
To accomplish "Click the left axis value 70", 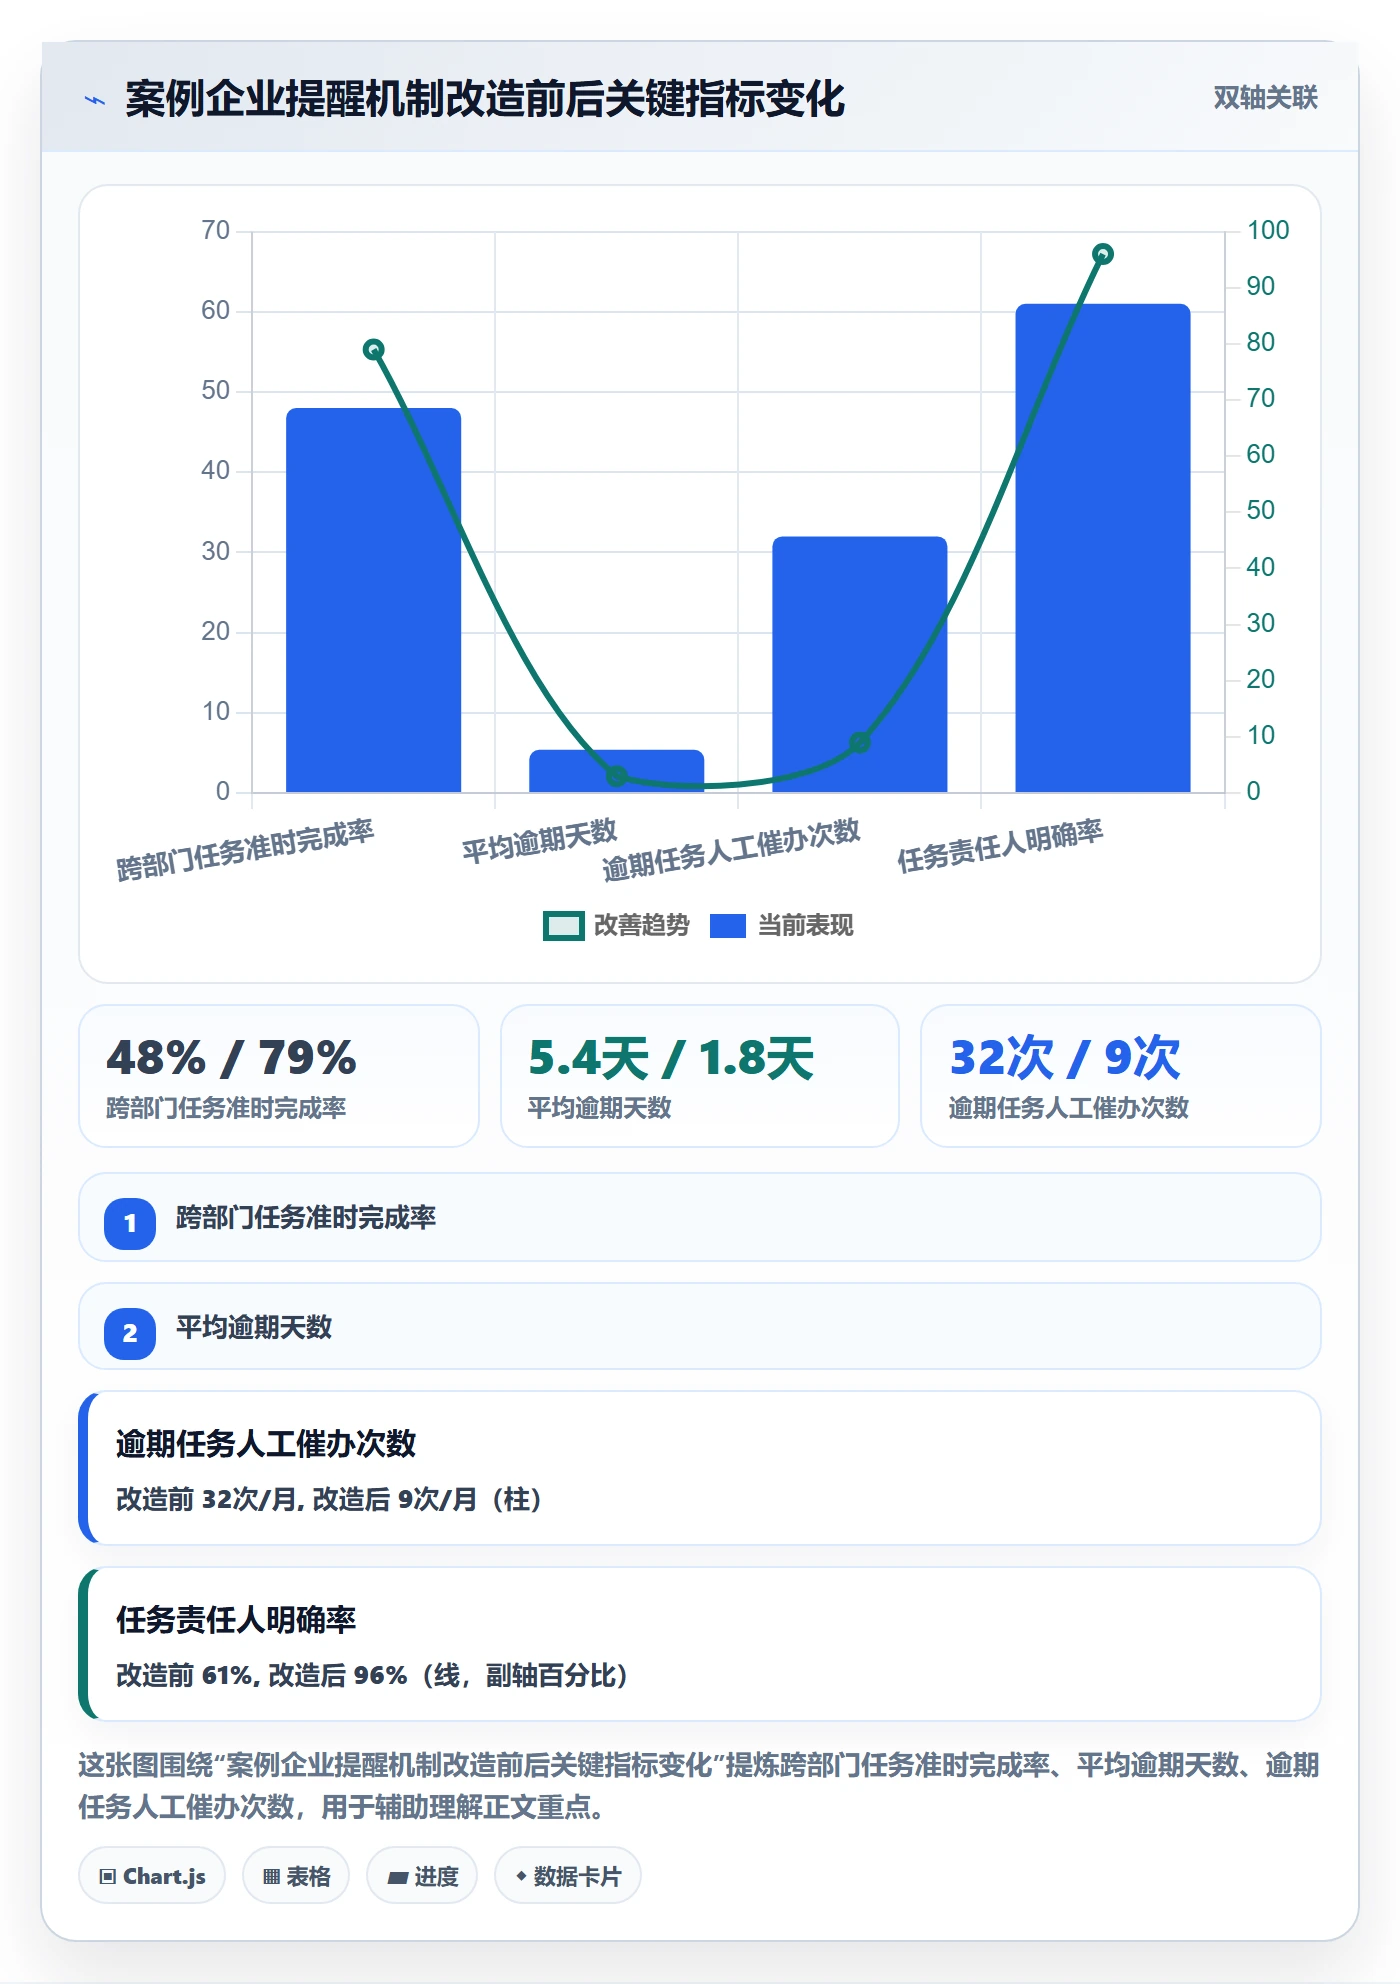I will pos(215,230).
